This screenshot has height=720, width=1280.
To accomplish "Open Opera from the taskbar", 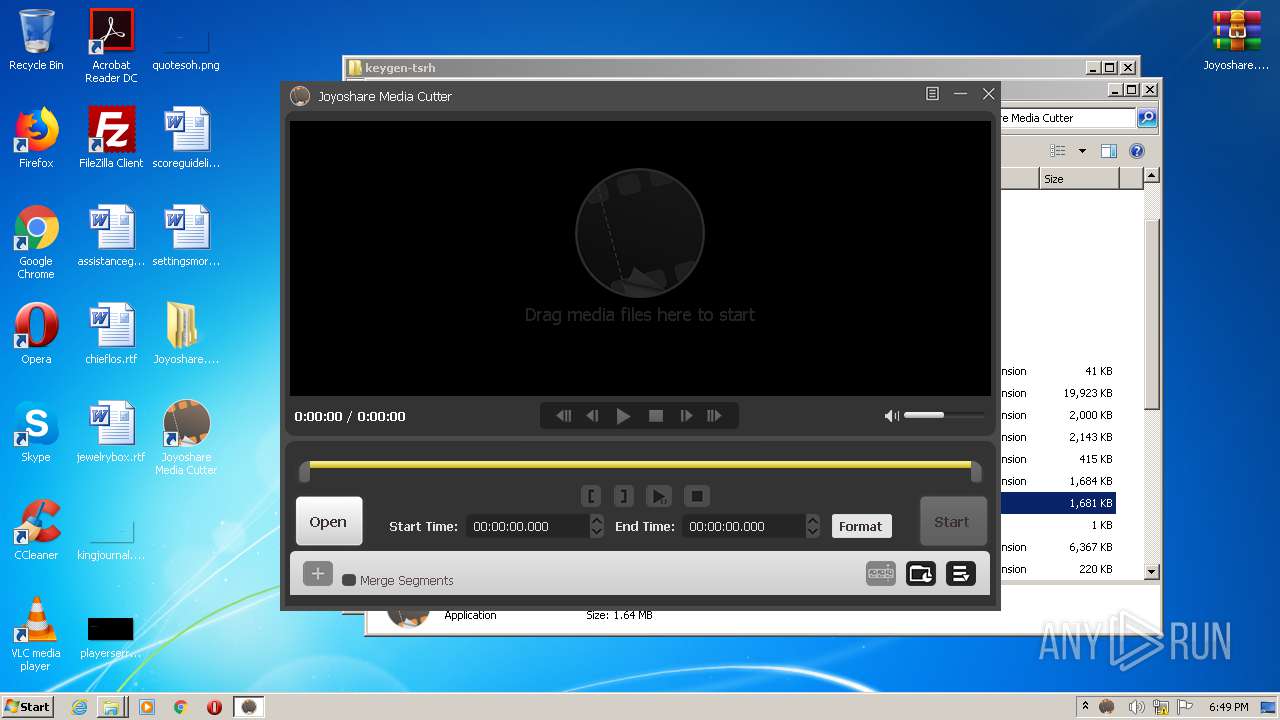I will pos(214,707).
